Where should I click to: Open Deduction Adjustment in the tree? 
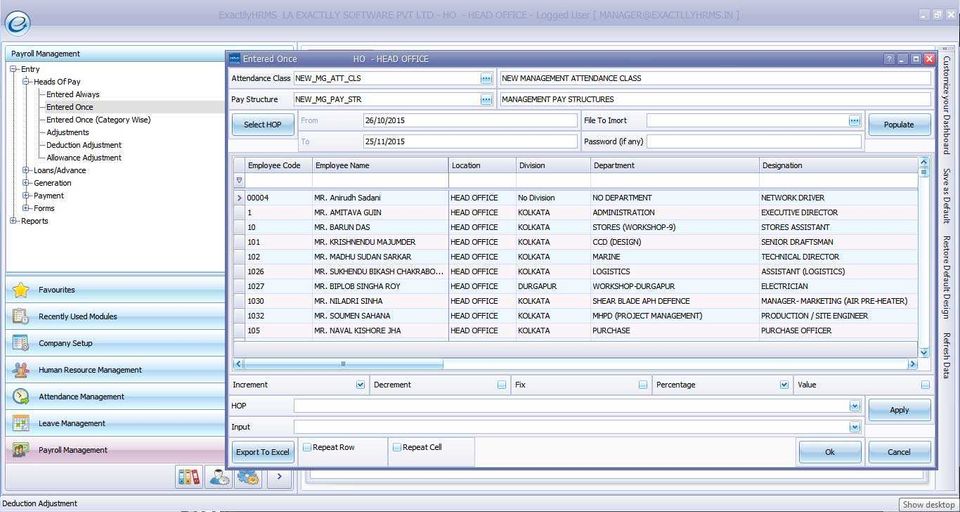point(84,145)
